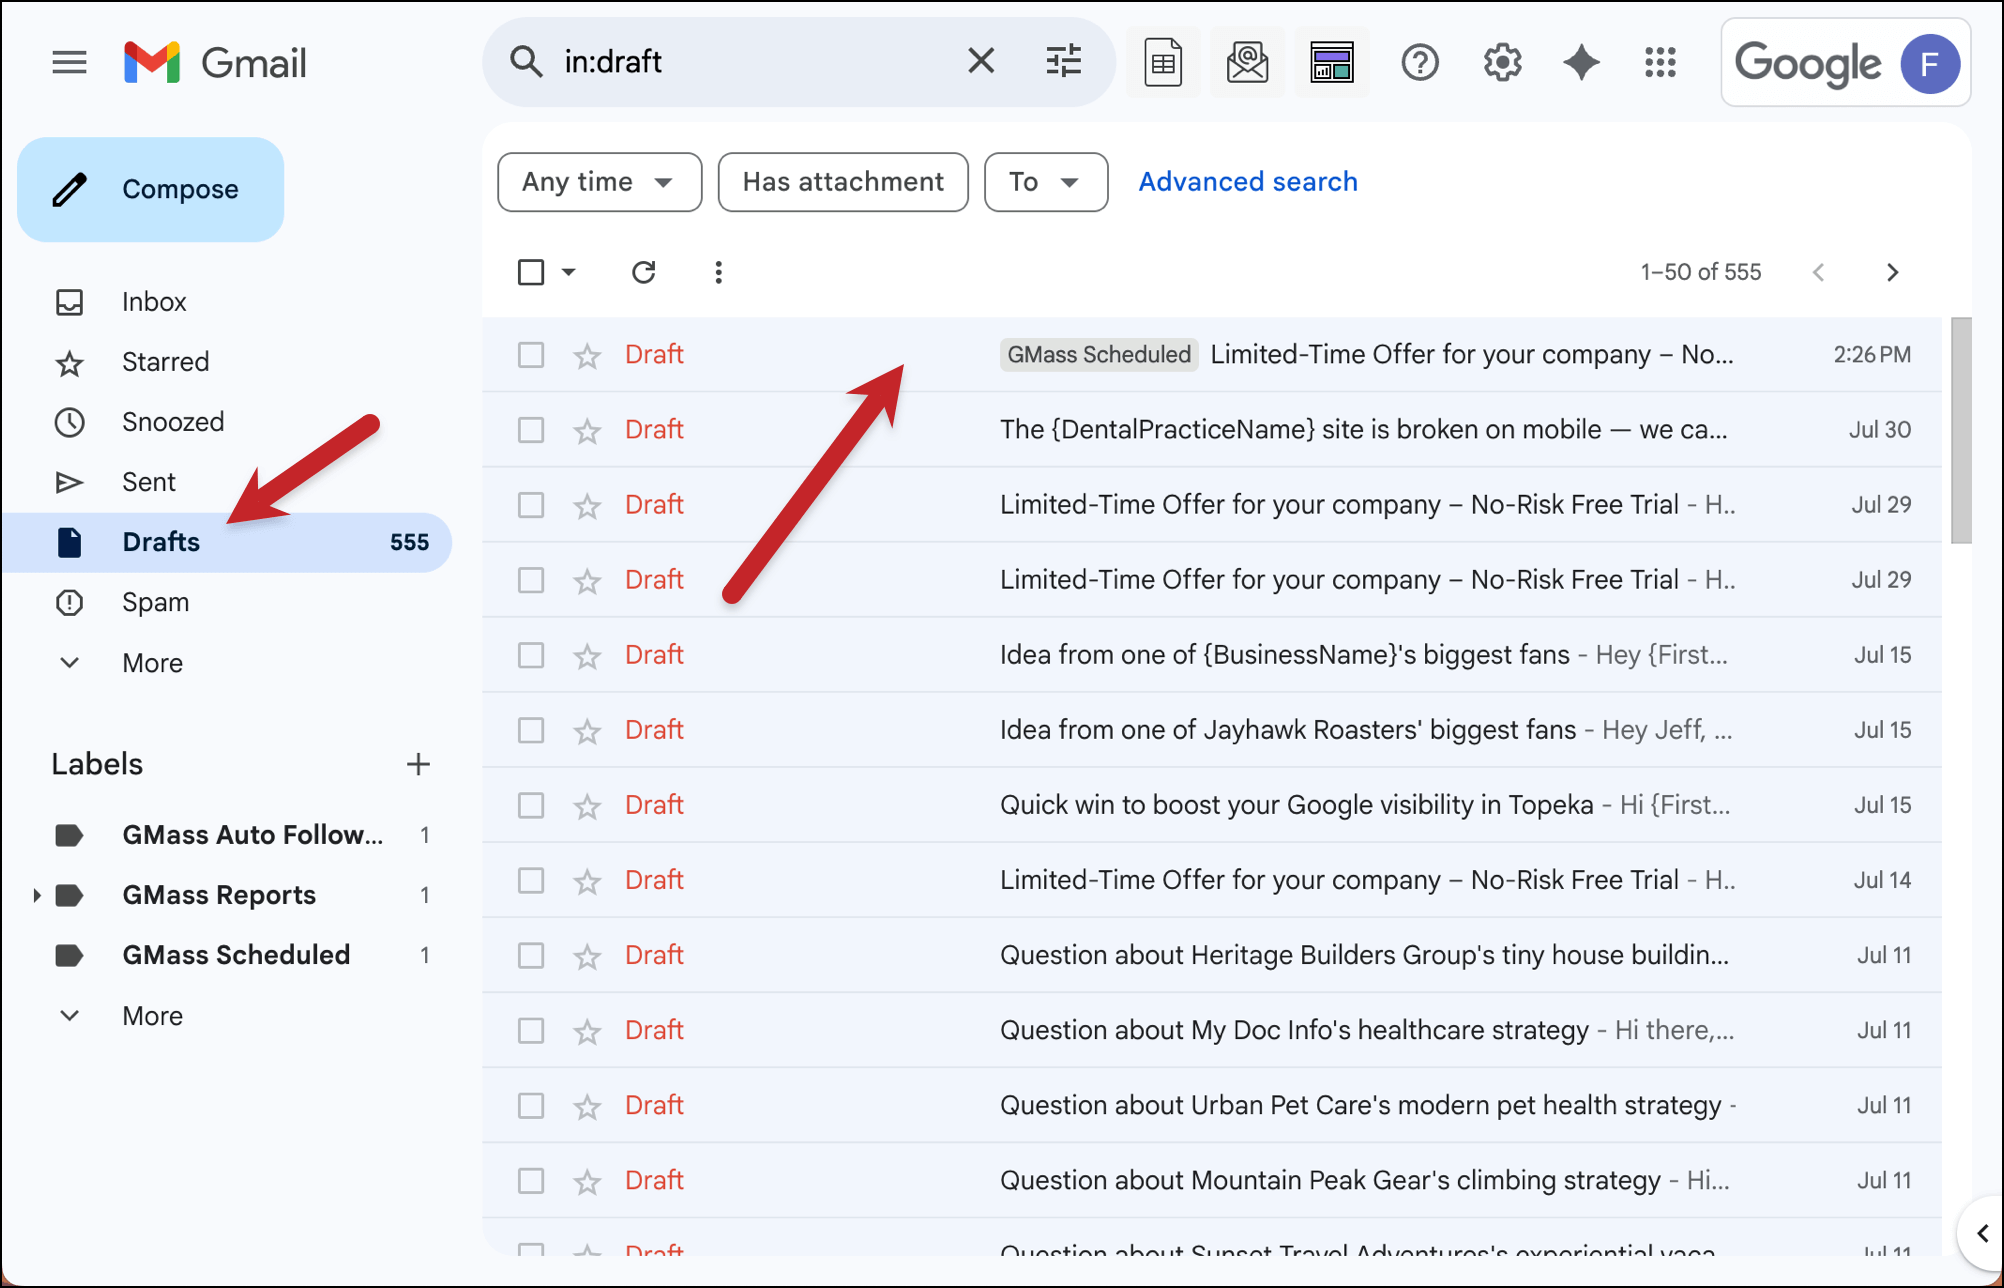
Task: Select the GMass Scheduled draft checkbox
Action: (x=531, y=355)
